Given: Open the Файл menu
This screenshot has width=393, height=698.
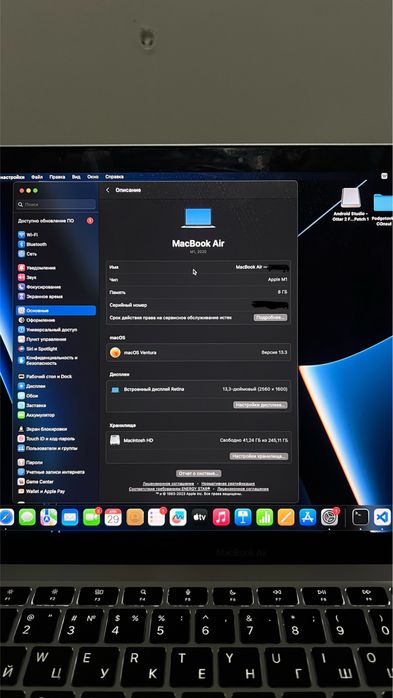Looking at the screenshot, I should (37, 177).
